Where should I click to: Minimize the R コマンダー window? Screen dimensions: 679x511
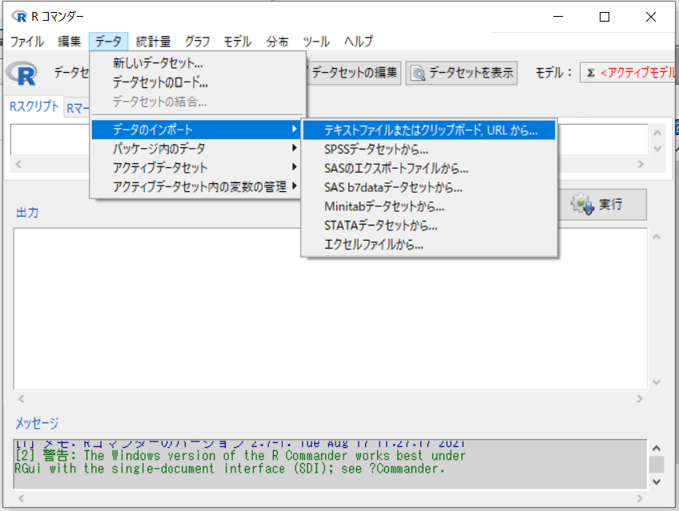point(558,17)
